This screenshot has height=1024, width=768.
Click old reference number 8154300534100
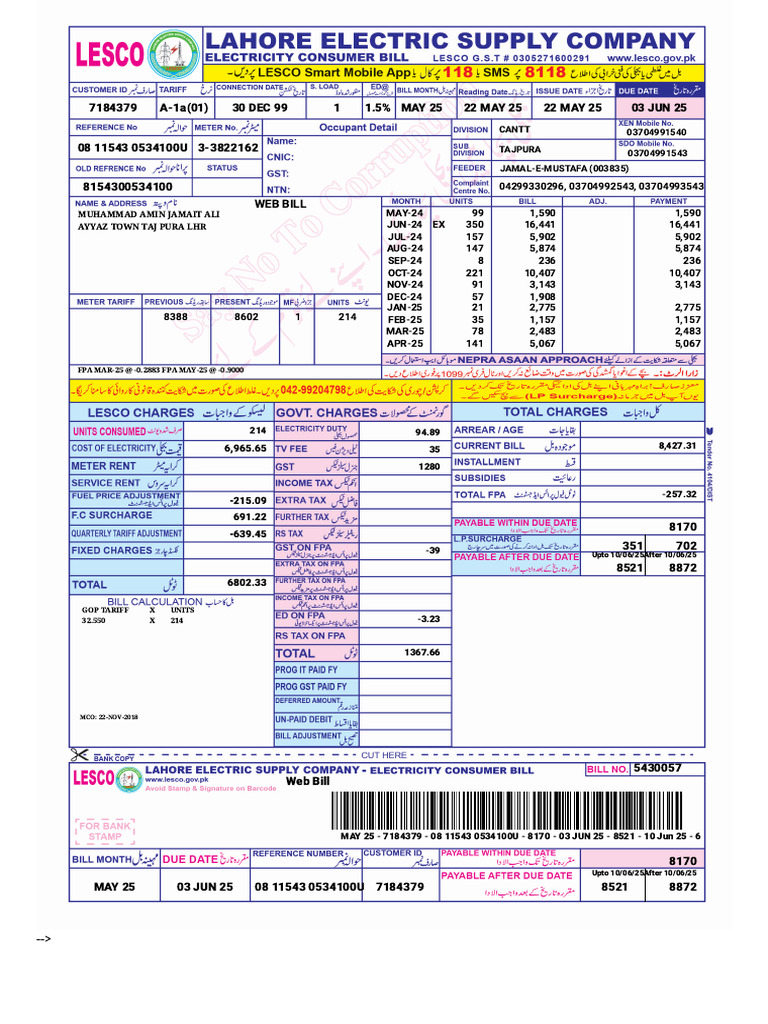coord(127,186)
